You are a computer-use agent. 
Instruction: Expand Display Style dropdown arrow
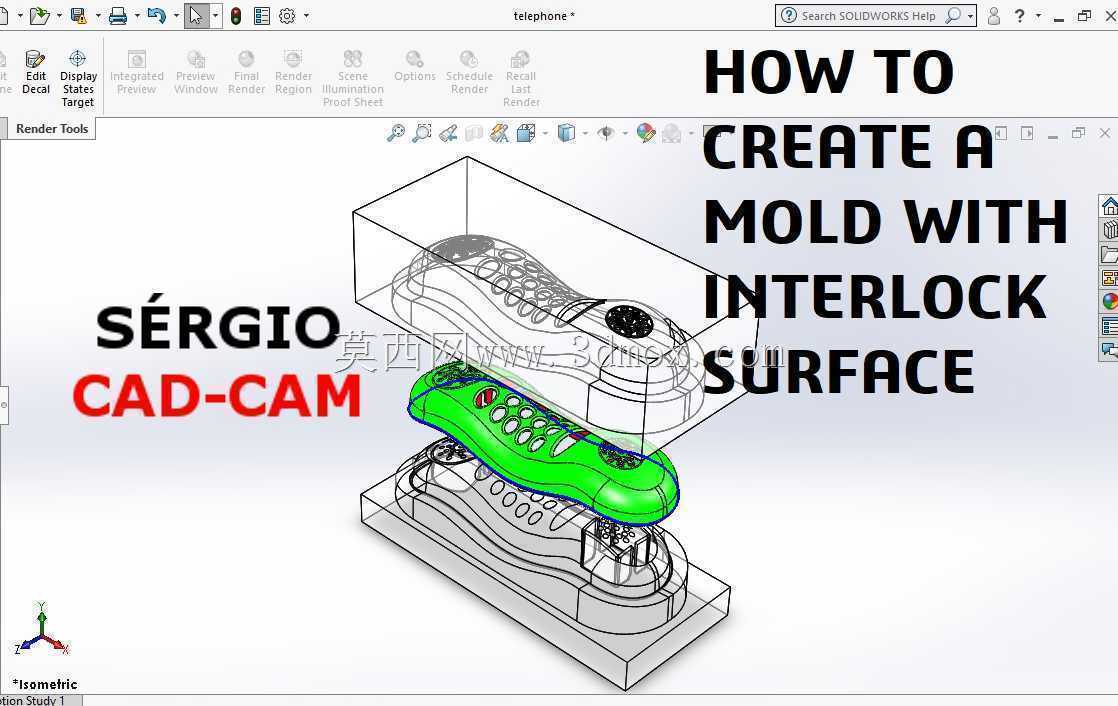click(585, 133)
